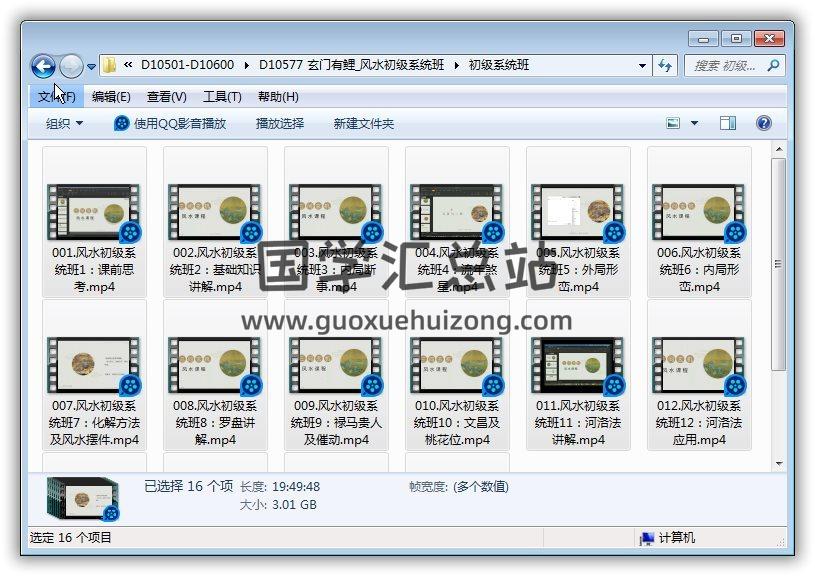Open the 文件(F) menu

(x=57, y=97)
